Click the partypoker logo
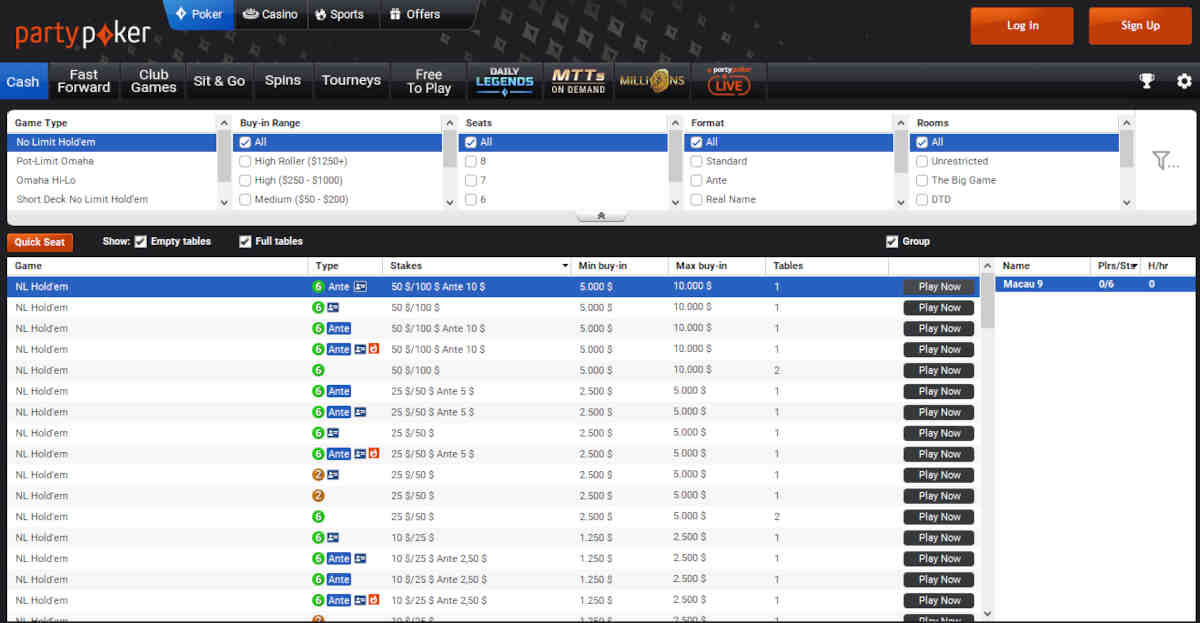The image size is (1200, 623). click(x=83, y=35)
